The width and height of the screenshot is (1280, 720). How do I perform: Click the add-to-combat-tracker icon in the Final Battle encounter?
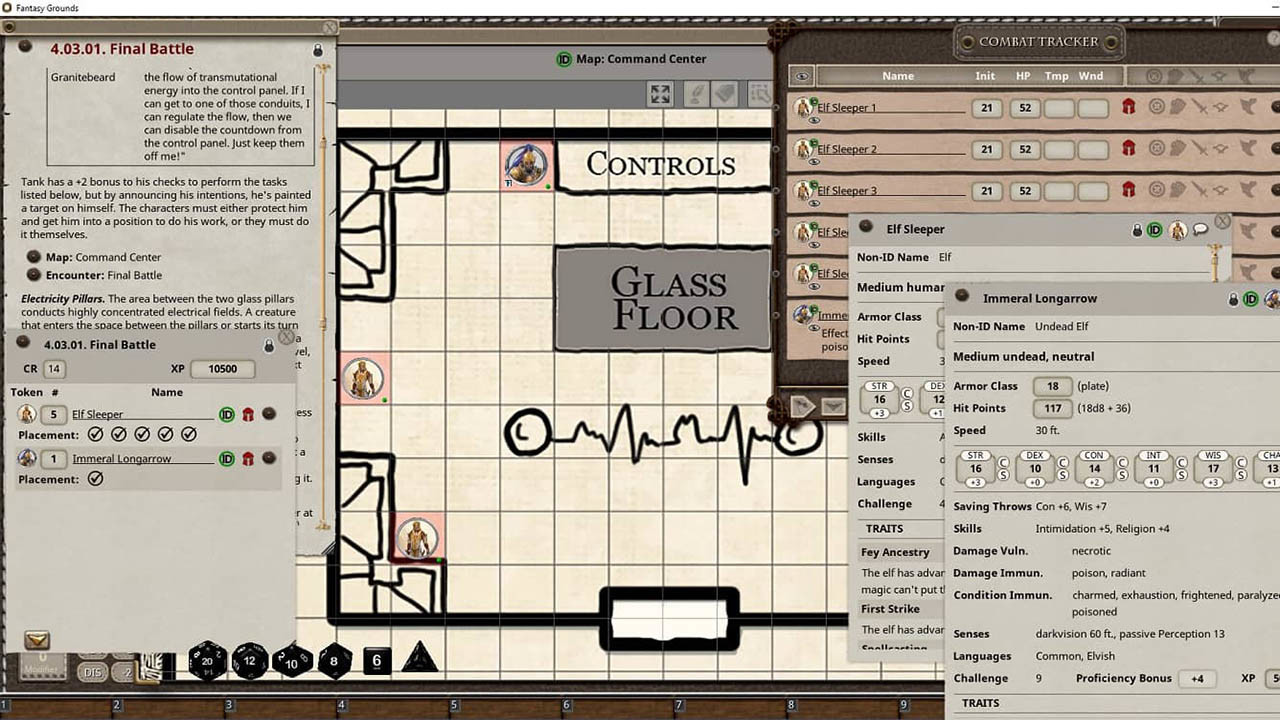point(38,640)
